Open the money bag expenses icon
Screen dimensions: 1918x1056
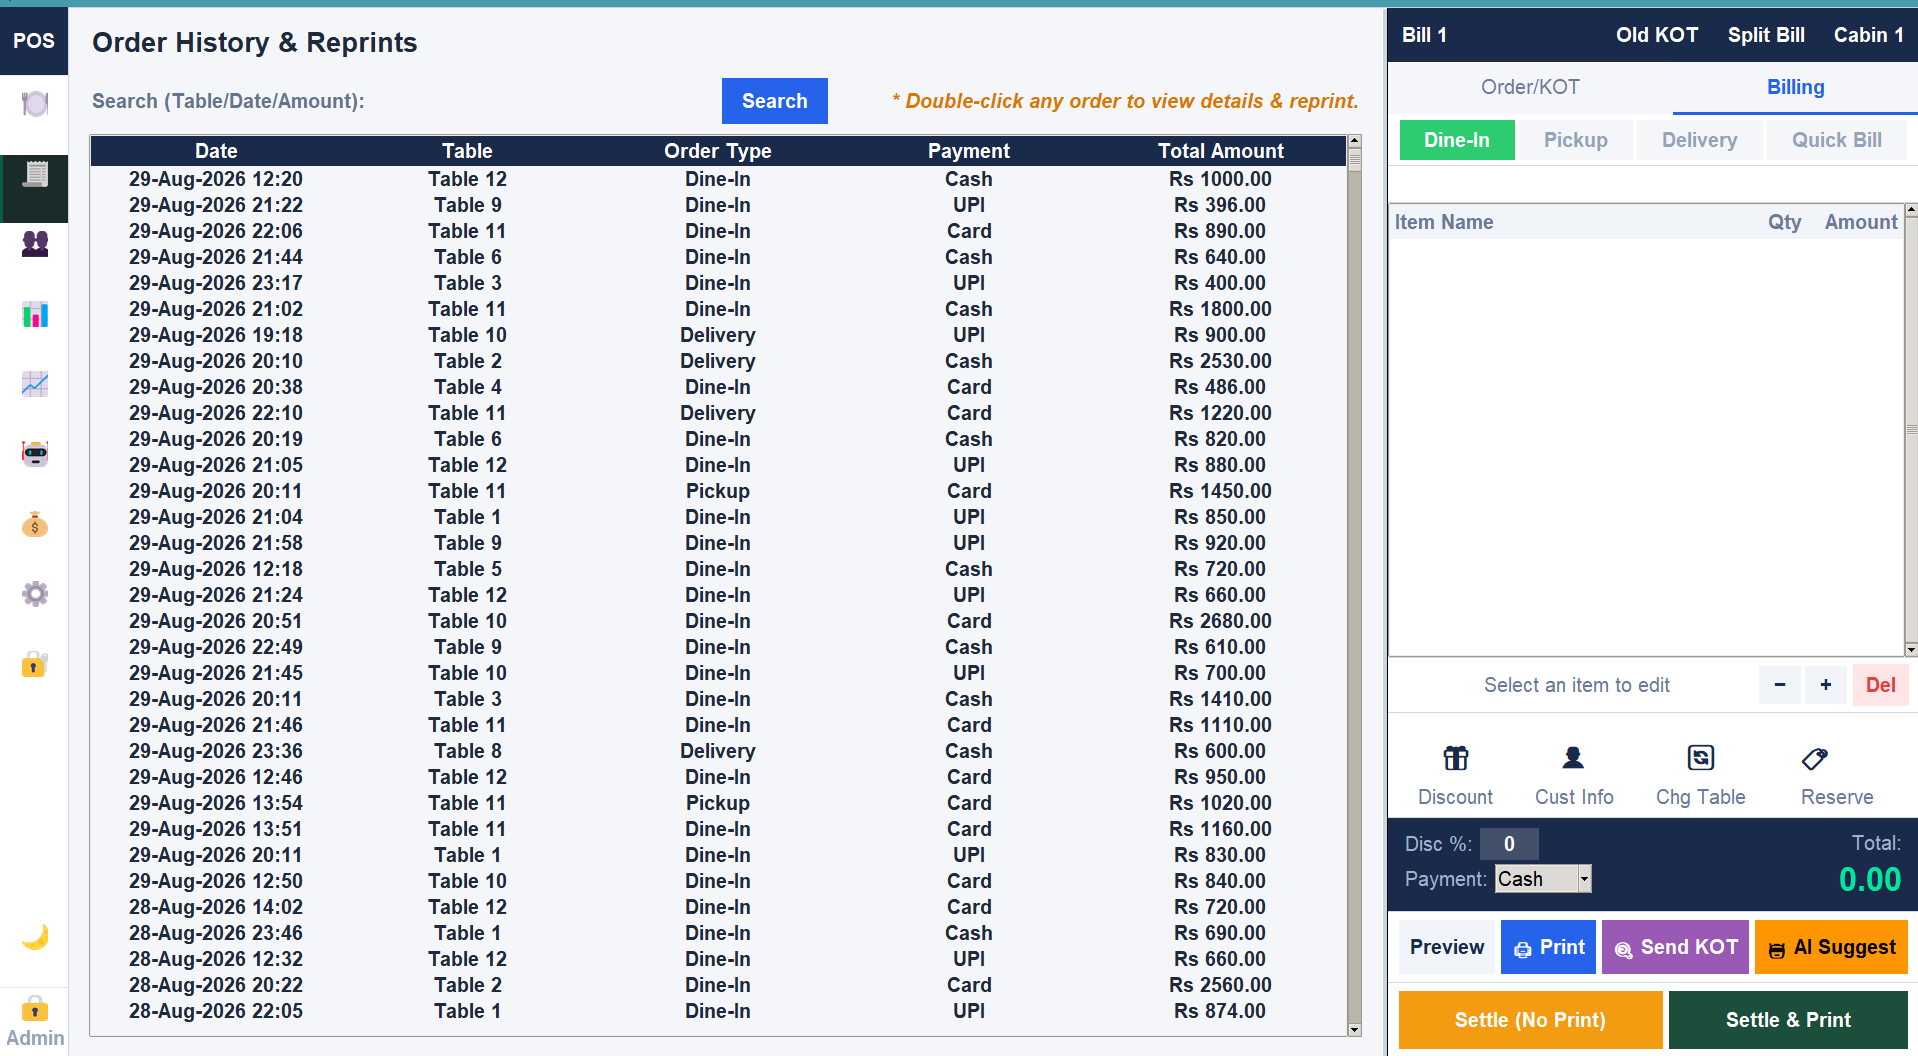coord(34,524)
